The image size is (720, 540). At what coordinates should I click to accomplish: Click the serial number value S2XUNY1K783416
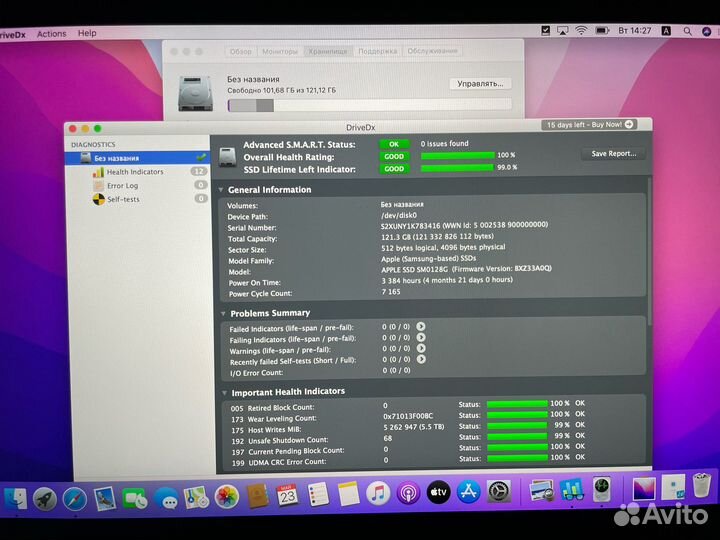click(411, 226)
